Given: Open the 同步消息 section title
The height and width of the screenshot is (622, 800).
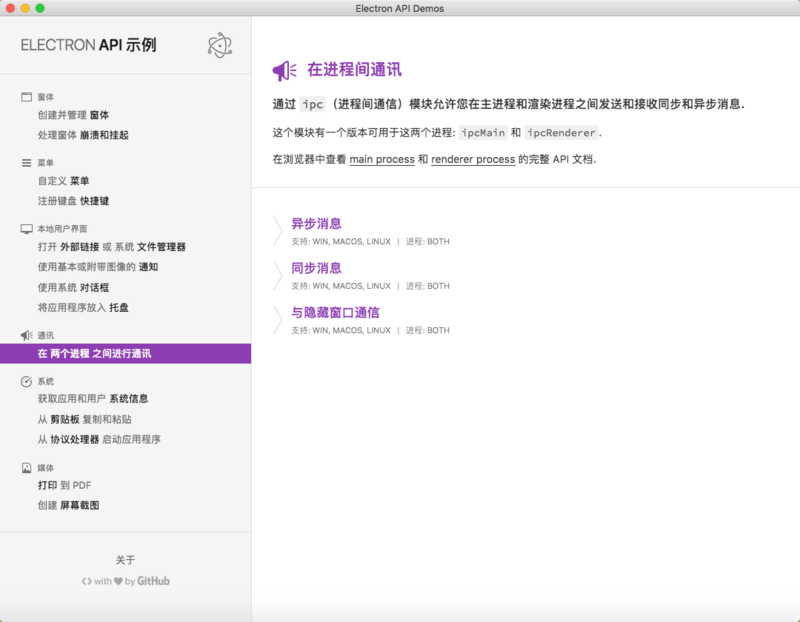Looking at the screenshot, I should click(x=316, y=268).
